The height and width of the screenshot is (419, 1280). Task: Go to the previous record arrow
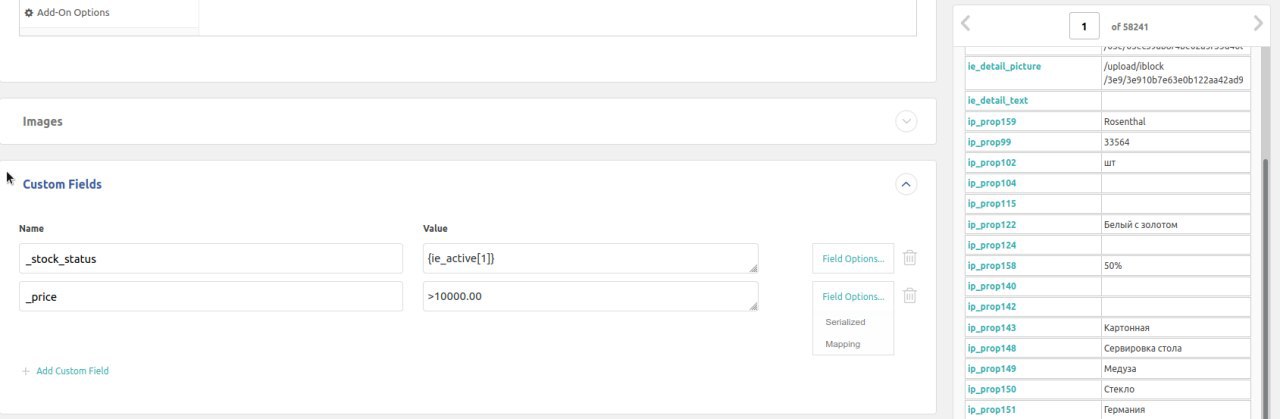966,24
